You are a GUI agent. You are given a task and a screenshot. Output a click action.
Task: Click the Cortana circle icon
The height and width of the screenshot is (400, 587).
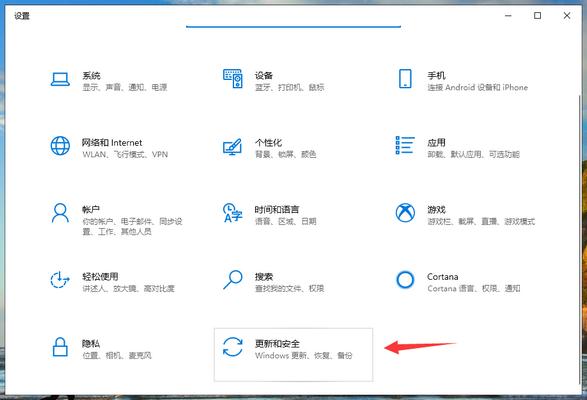(x=405, y=280)
